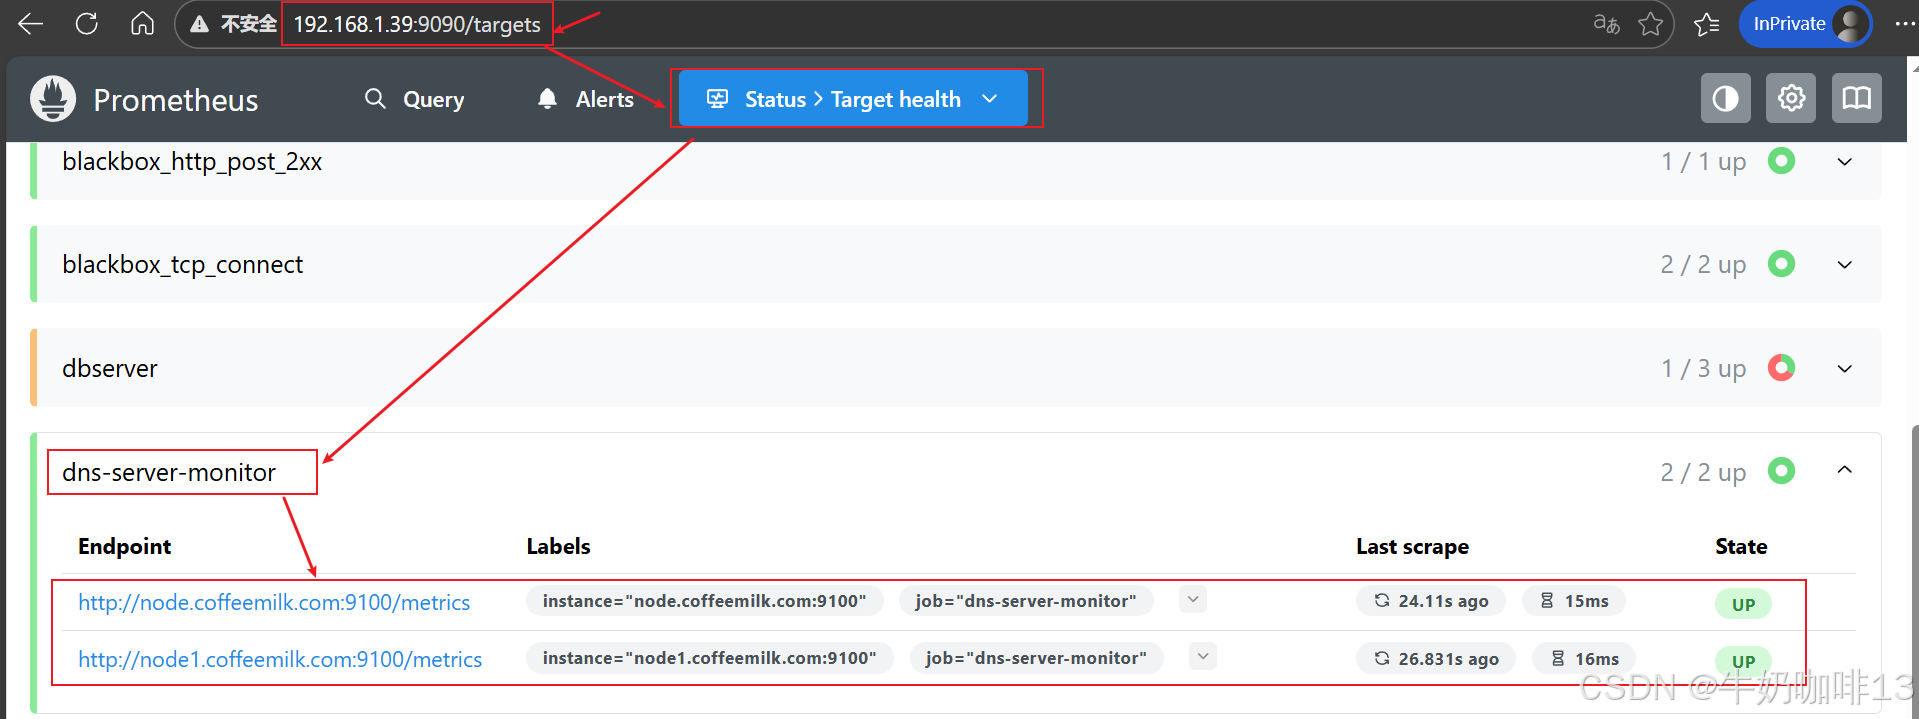This screenshot has height=719, width=1919.
Task: Click the dbserver job name
Action: [110, 369]
